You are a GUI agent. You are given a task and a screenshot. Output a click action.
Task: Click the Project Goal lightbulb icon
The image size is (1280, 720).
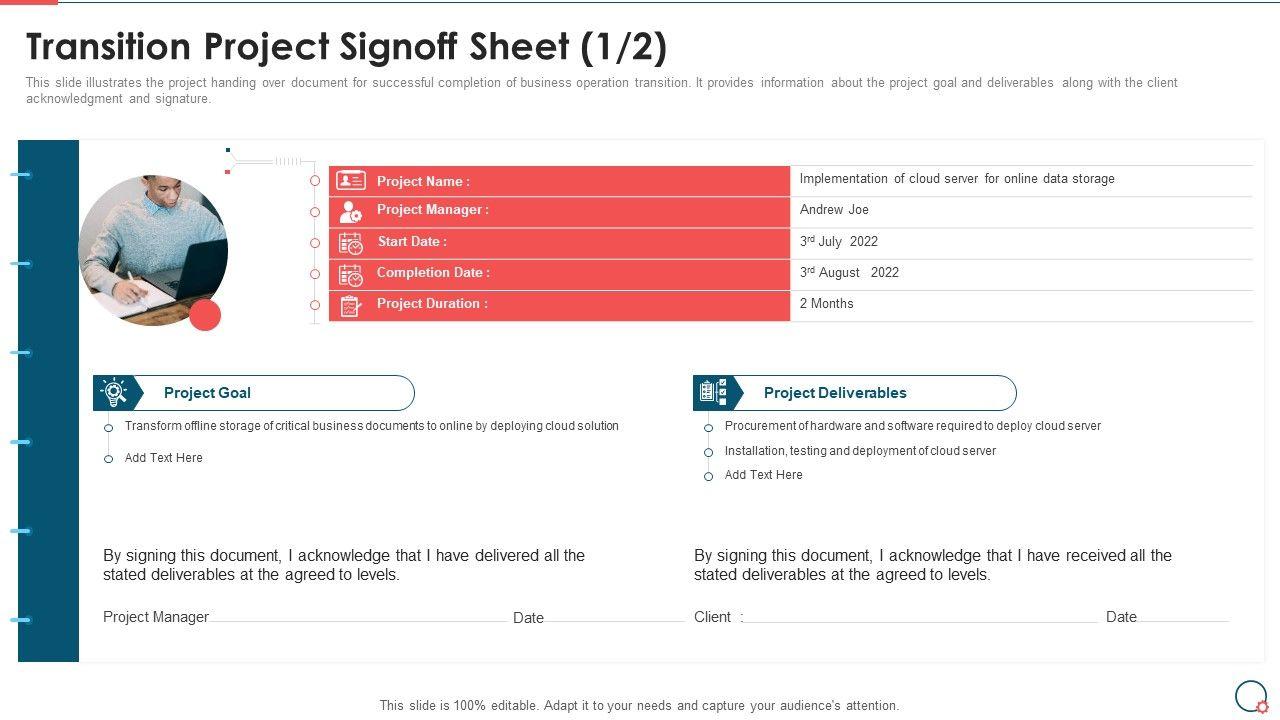click(x=115, y=393)
